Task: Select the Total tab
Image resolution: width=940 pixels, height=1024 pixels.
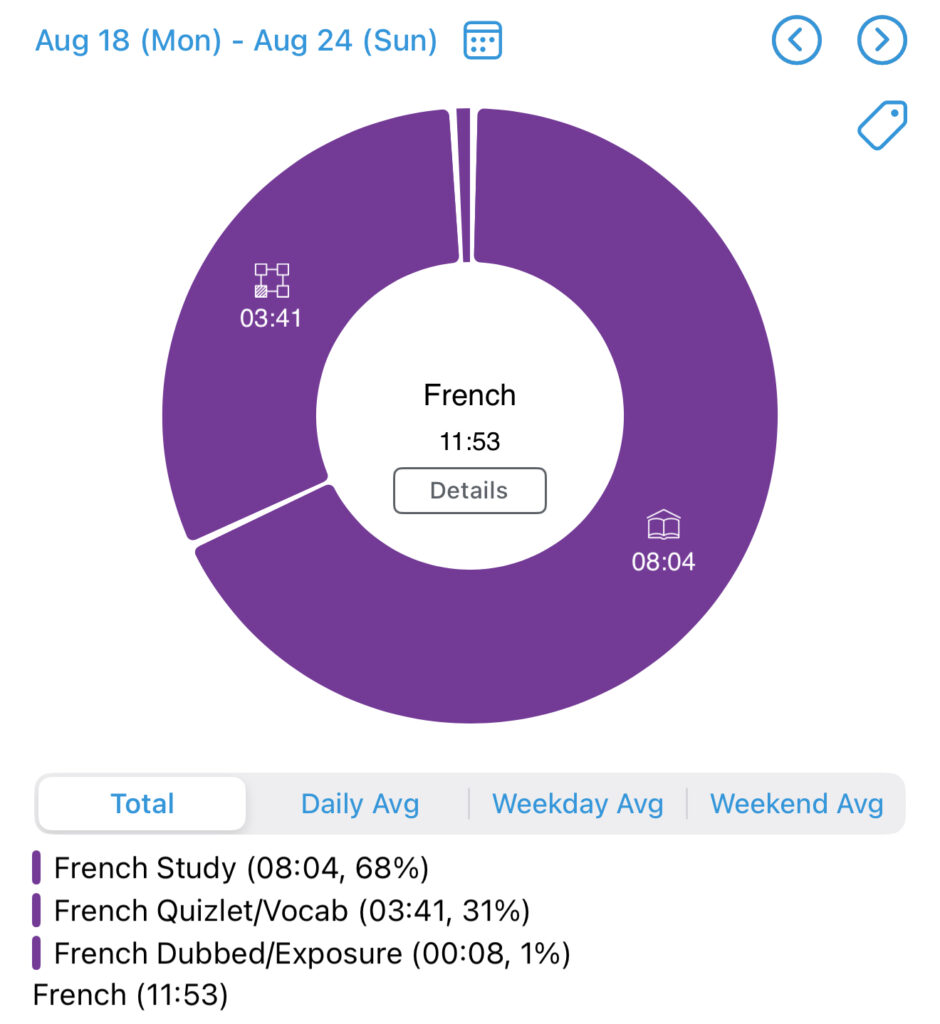Action: 142,804
